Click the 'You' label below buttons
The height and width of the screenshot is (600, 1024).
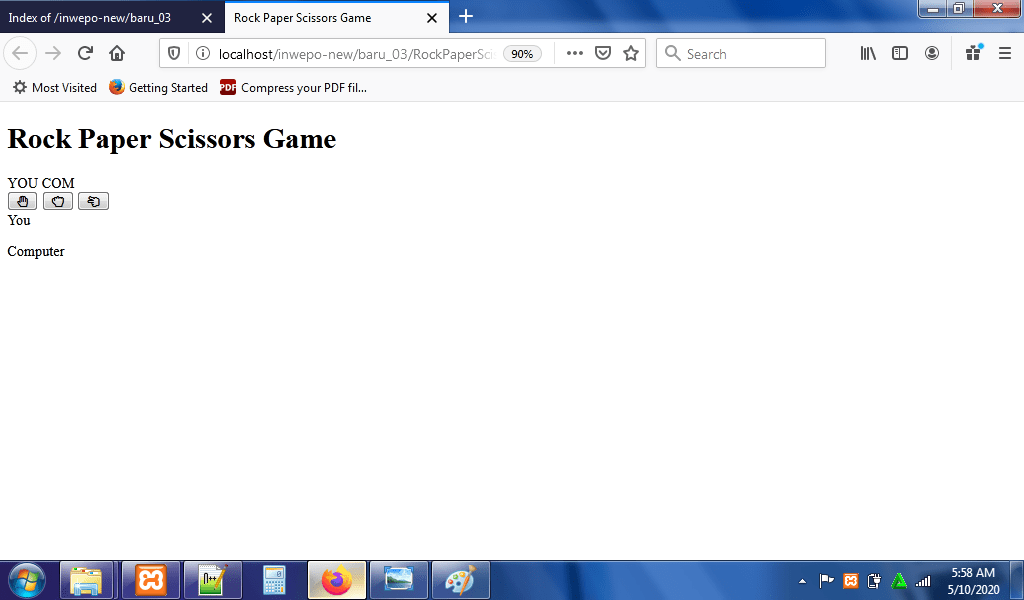point(19,220)
